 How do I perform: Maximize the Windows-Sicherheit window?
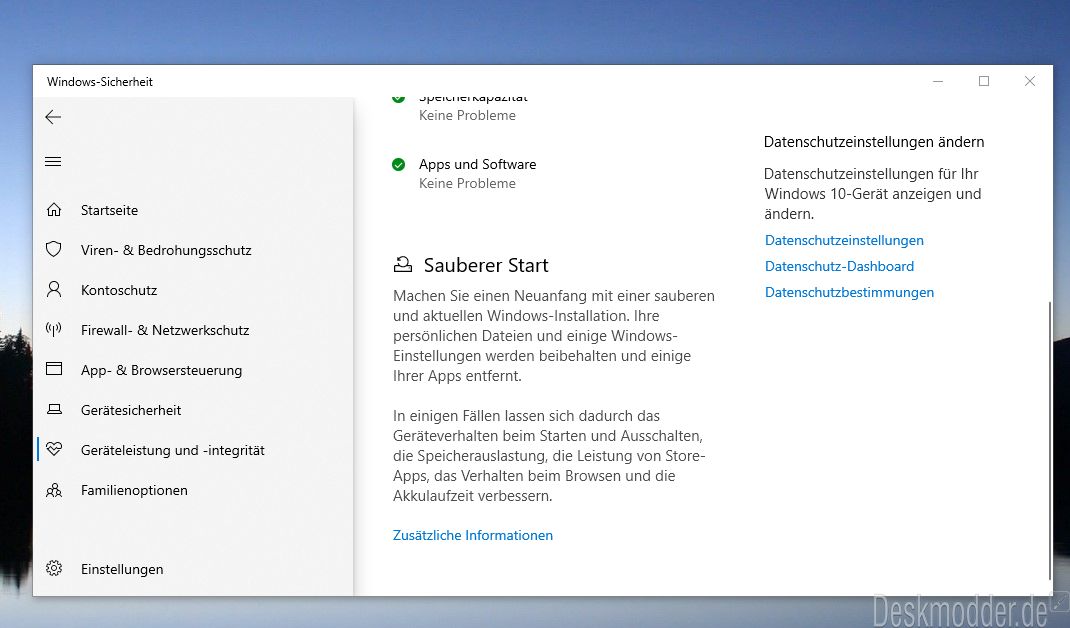(984, 81)
